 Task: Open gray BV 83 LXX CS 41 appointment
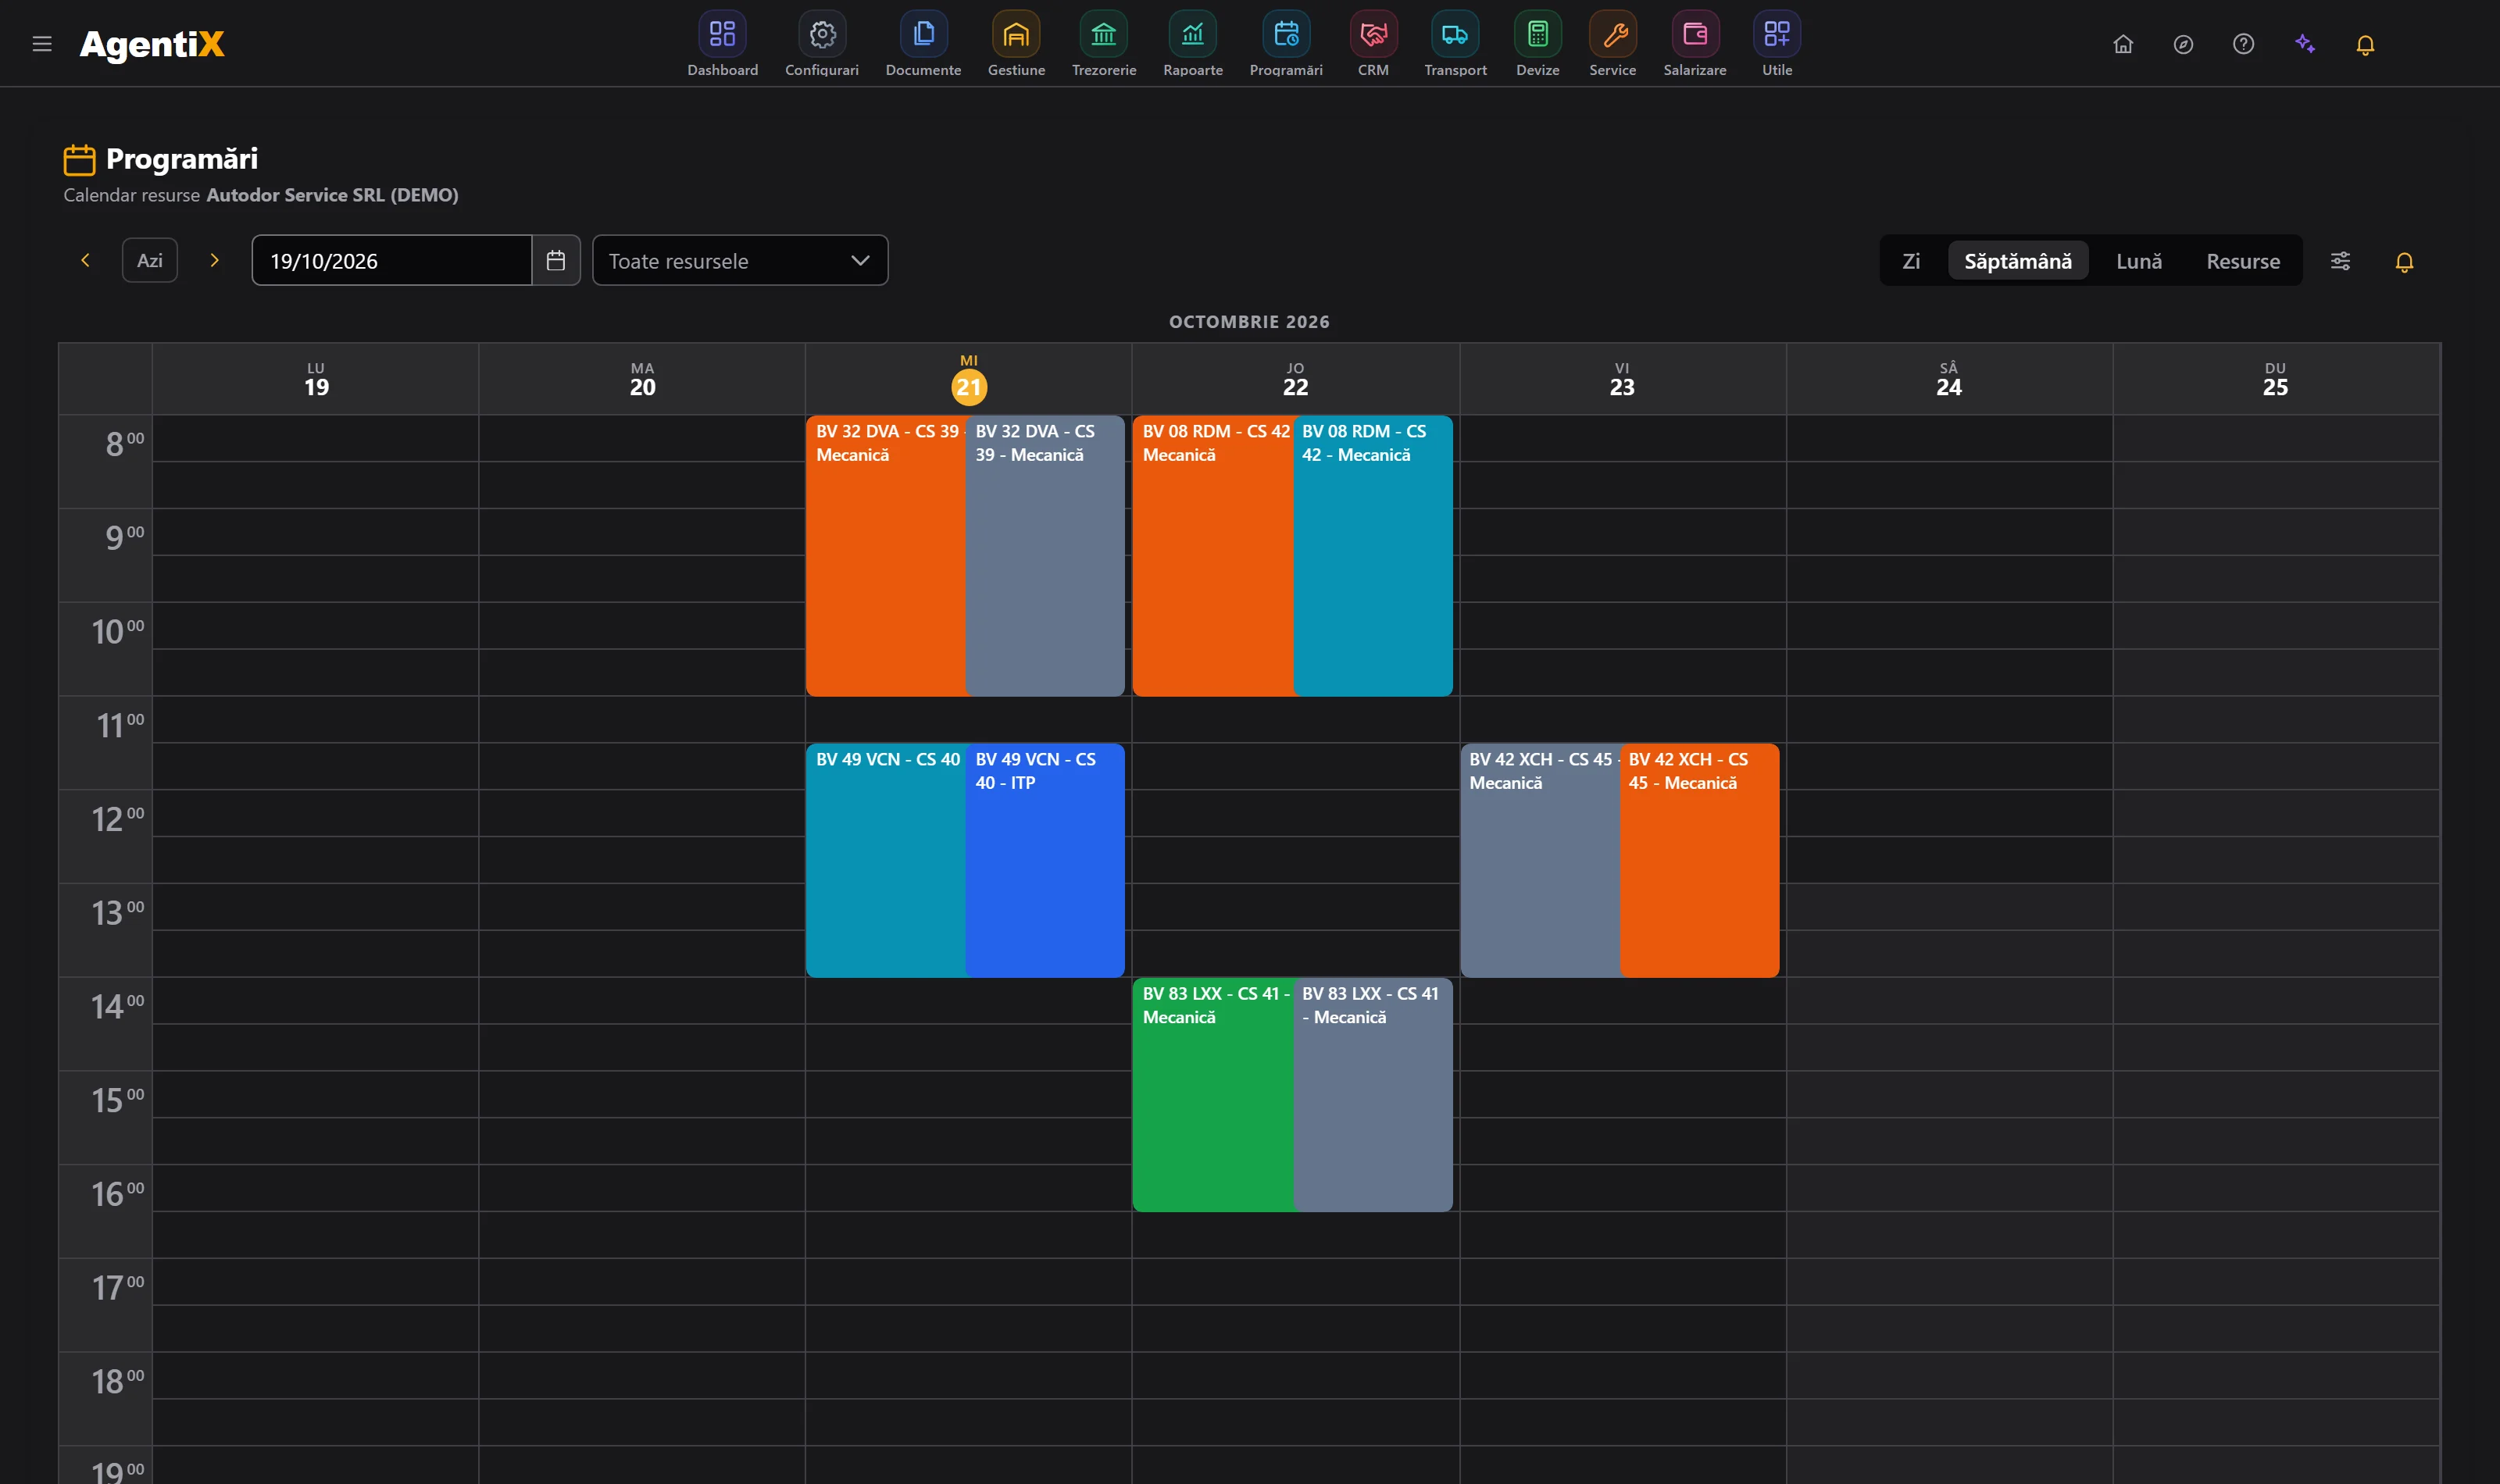(1373, 1095)
